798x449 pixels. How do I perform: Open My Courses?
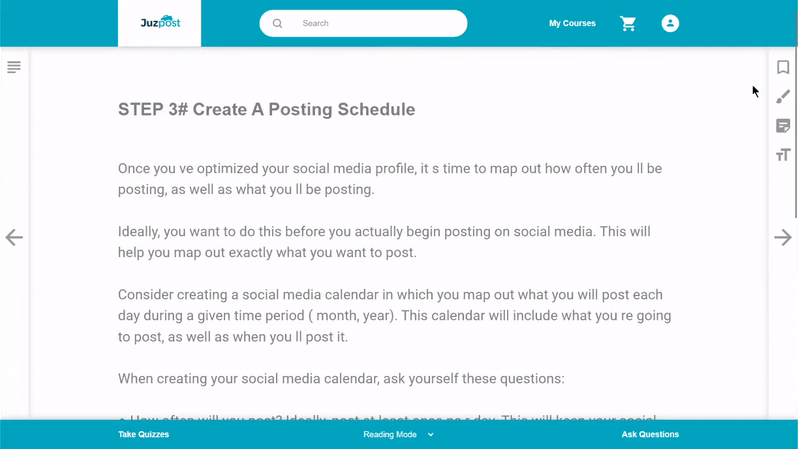(x=572, y=23)
